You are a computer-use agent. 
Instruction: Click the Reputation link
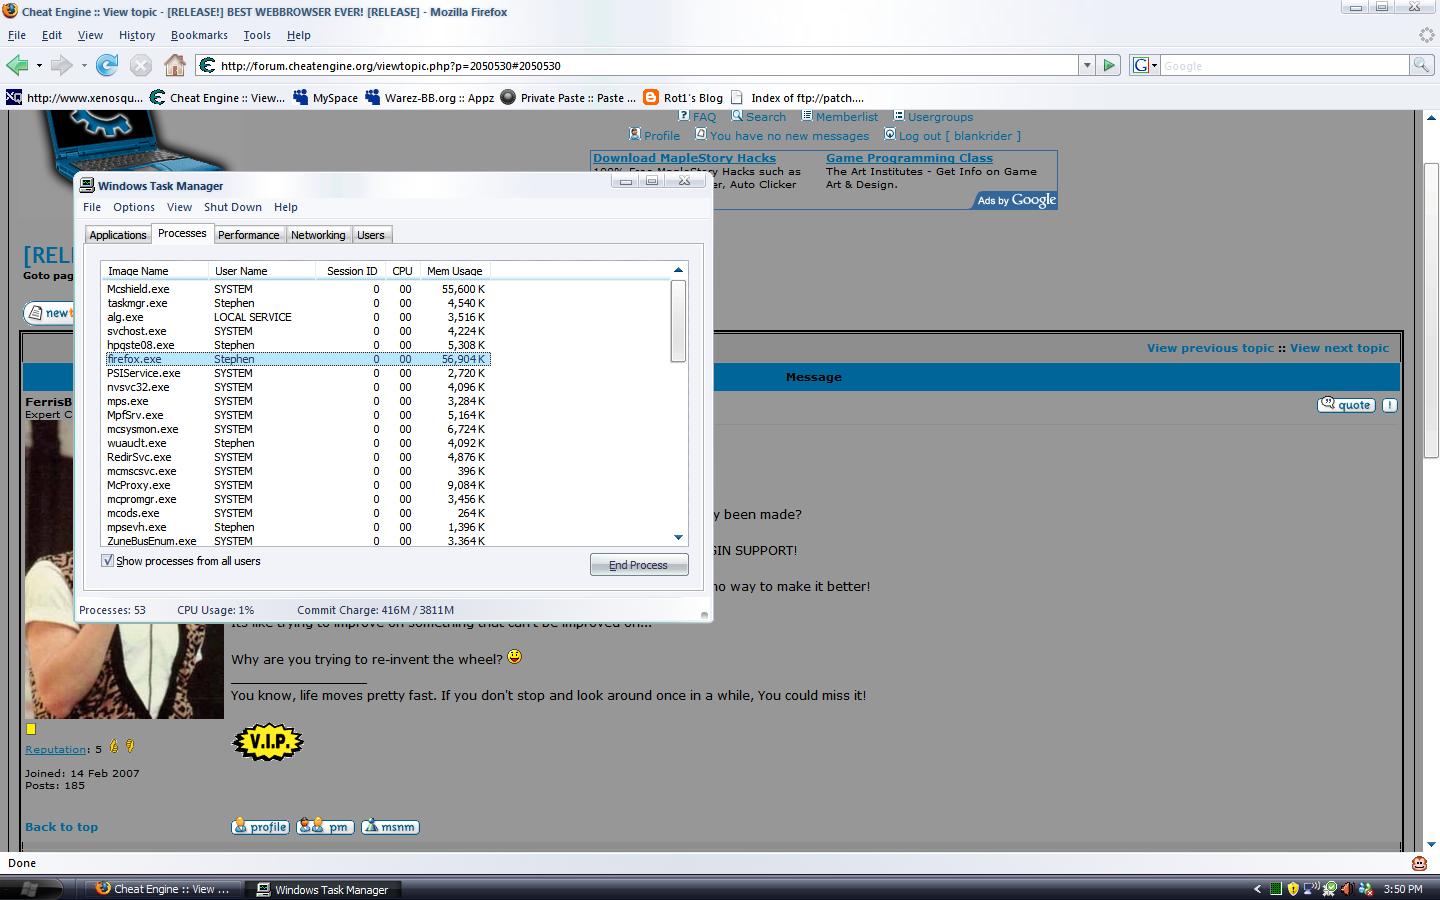pos(55,749)
